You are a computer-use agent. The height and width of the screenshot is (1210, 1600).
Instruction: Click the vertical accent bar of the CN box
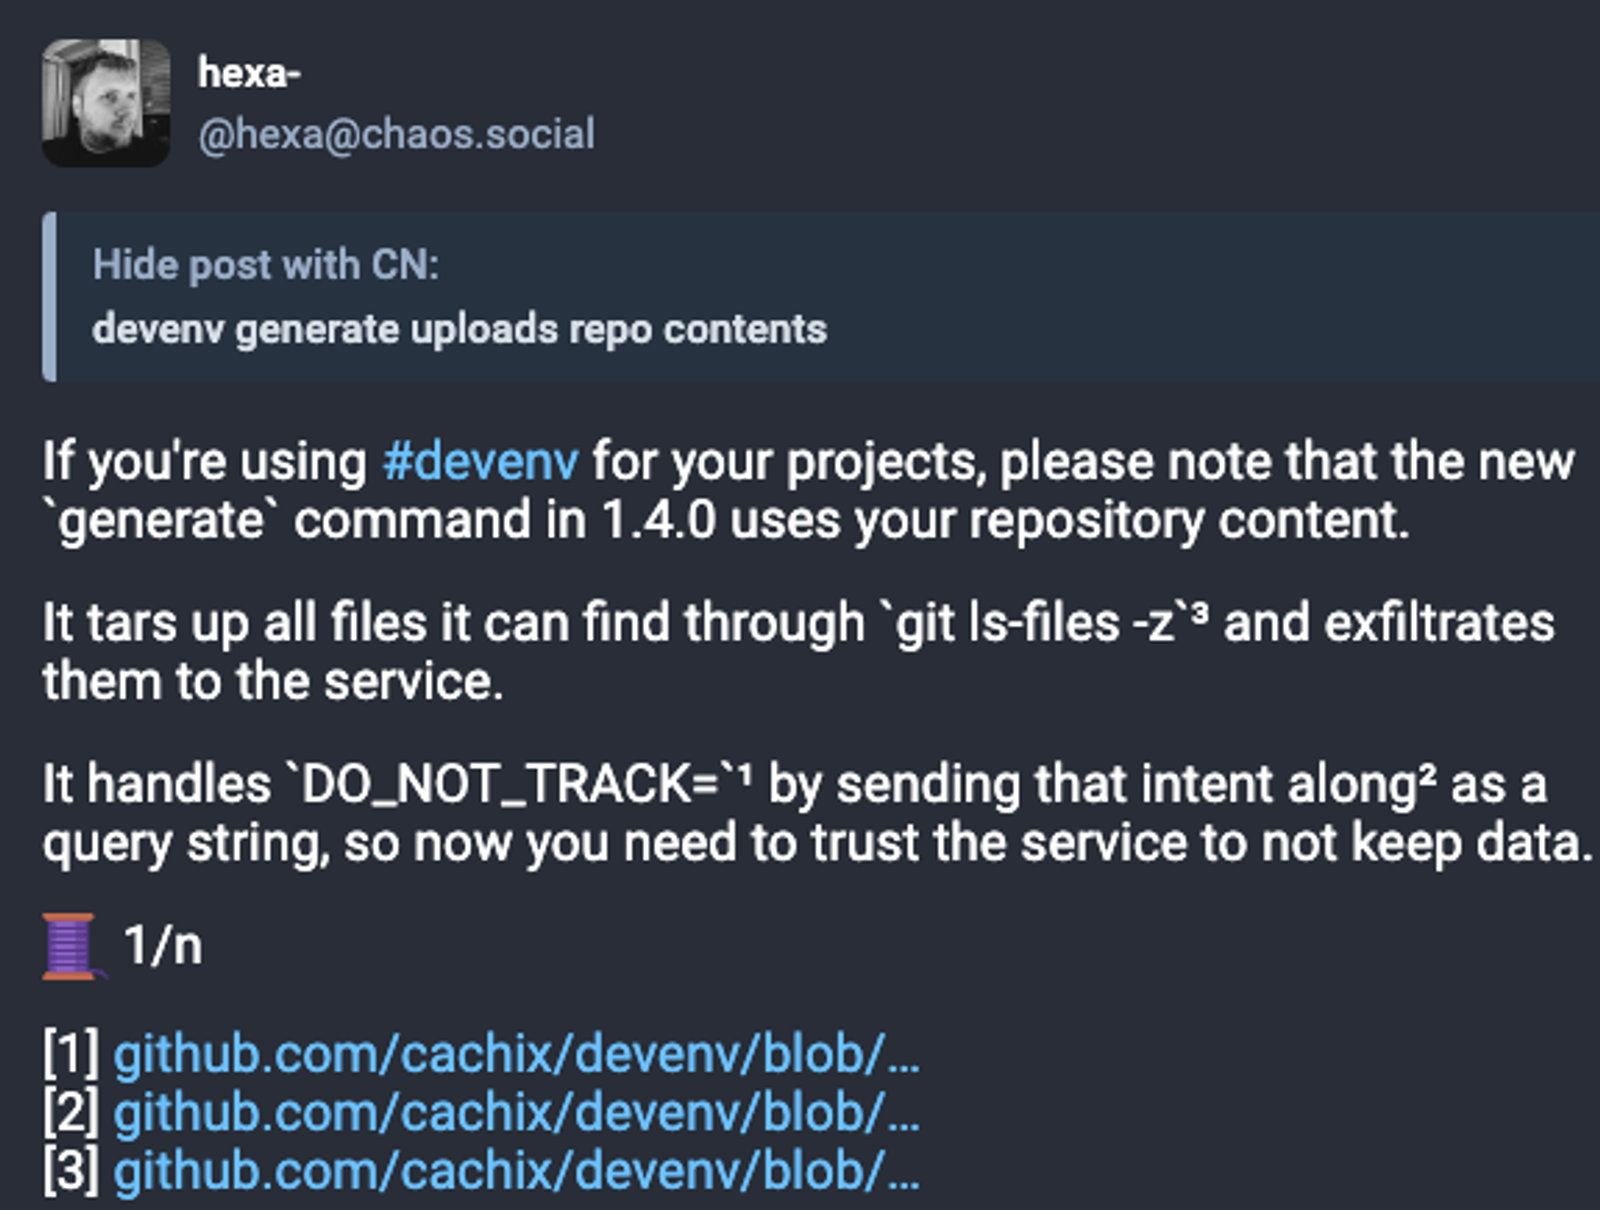(x=49, y=296)
